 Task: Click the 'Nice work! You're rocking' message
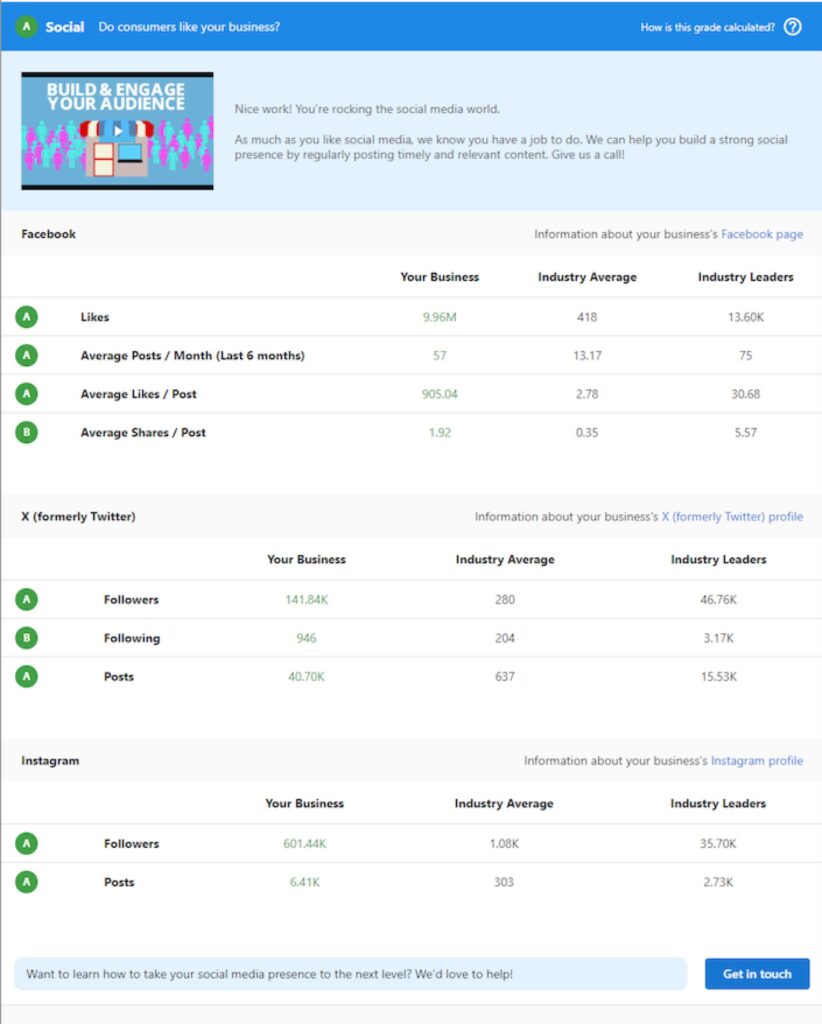pos(367,109)
